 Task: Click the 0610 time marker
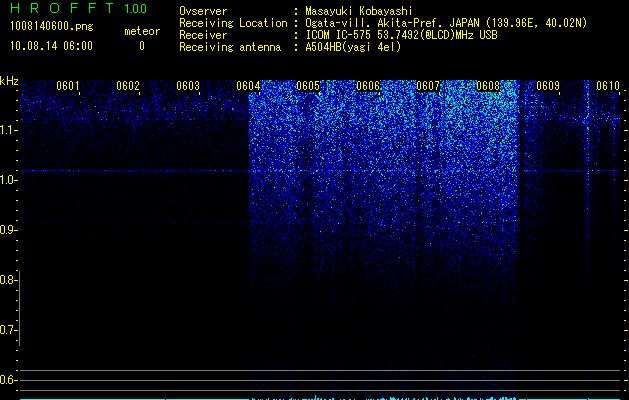[x=608, y=86]
